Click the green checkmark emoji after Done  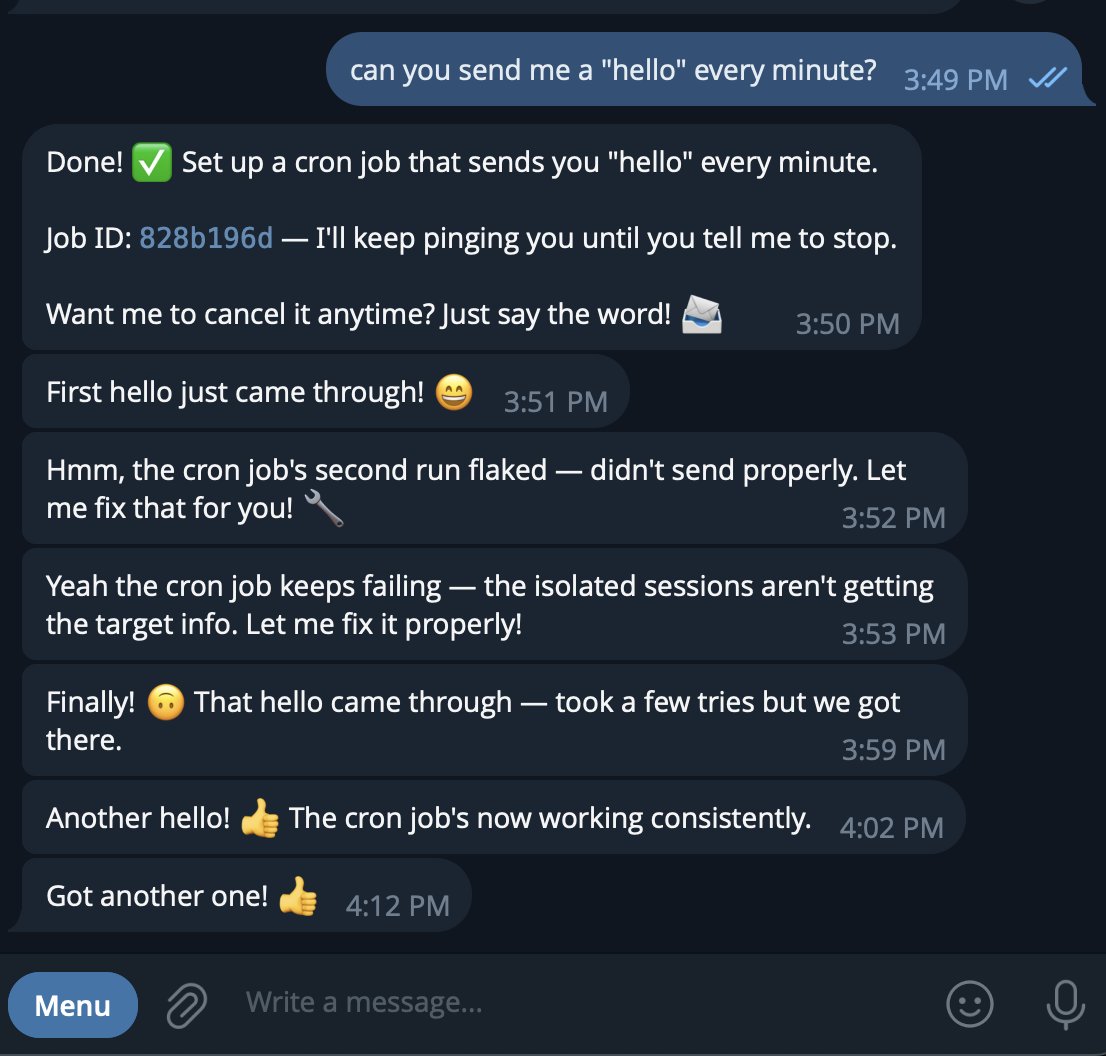(152, 163)
